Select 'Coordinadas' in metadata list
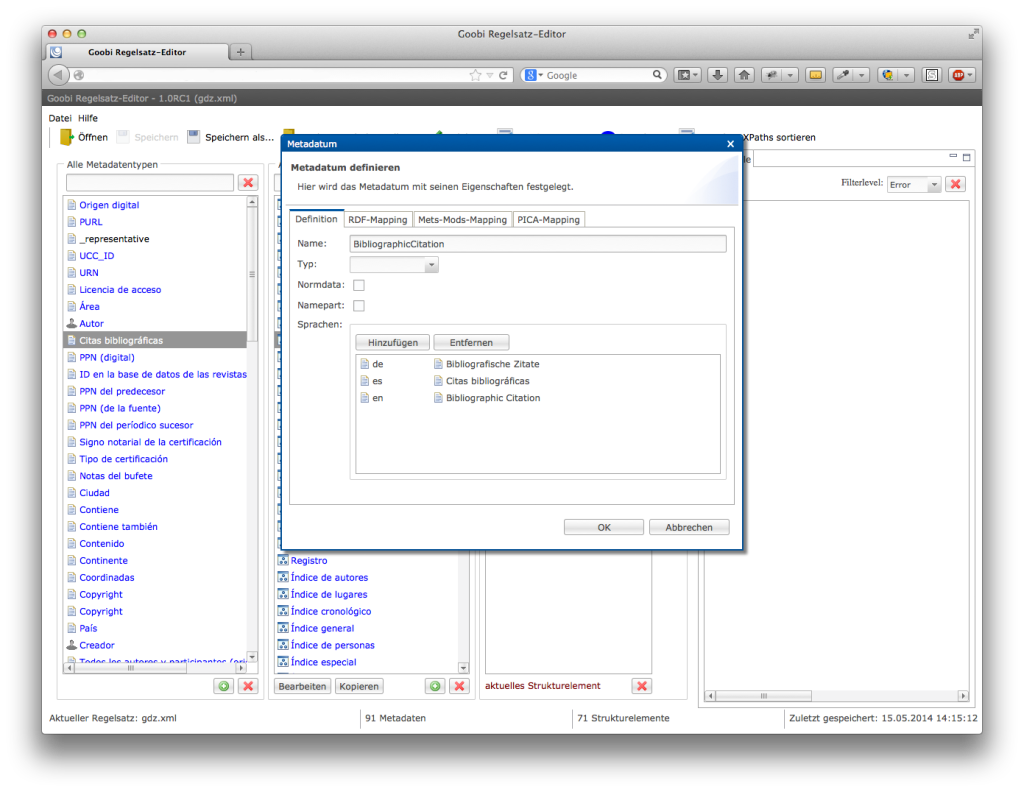1024x792 pixels. [x=107, y=578]
